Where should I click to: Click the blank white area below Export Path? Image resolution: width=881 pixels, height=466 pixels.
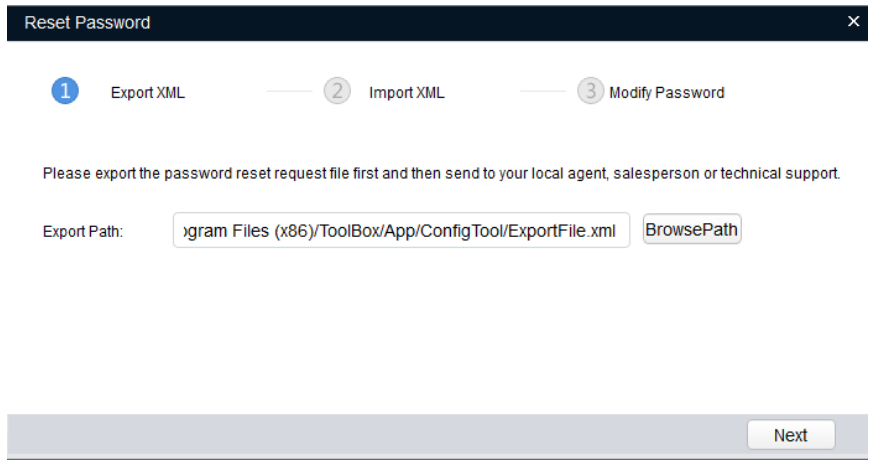[440, 330]
